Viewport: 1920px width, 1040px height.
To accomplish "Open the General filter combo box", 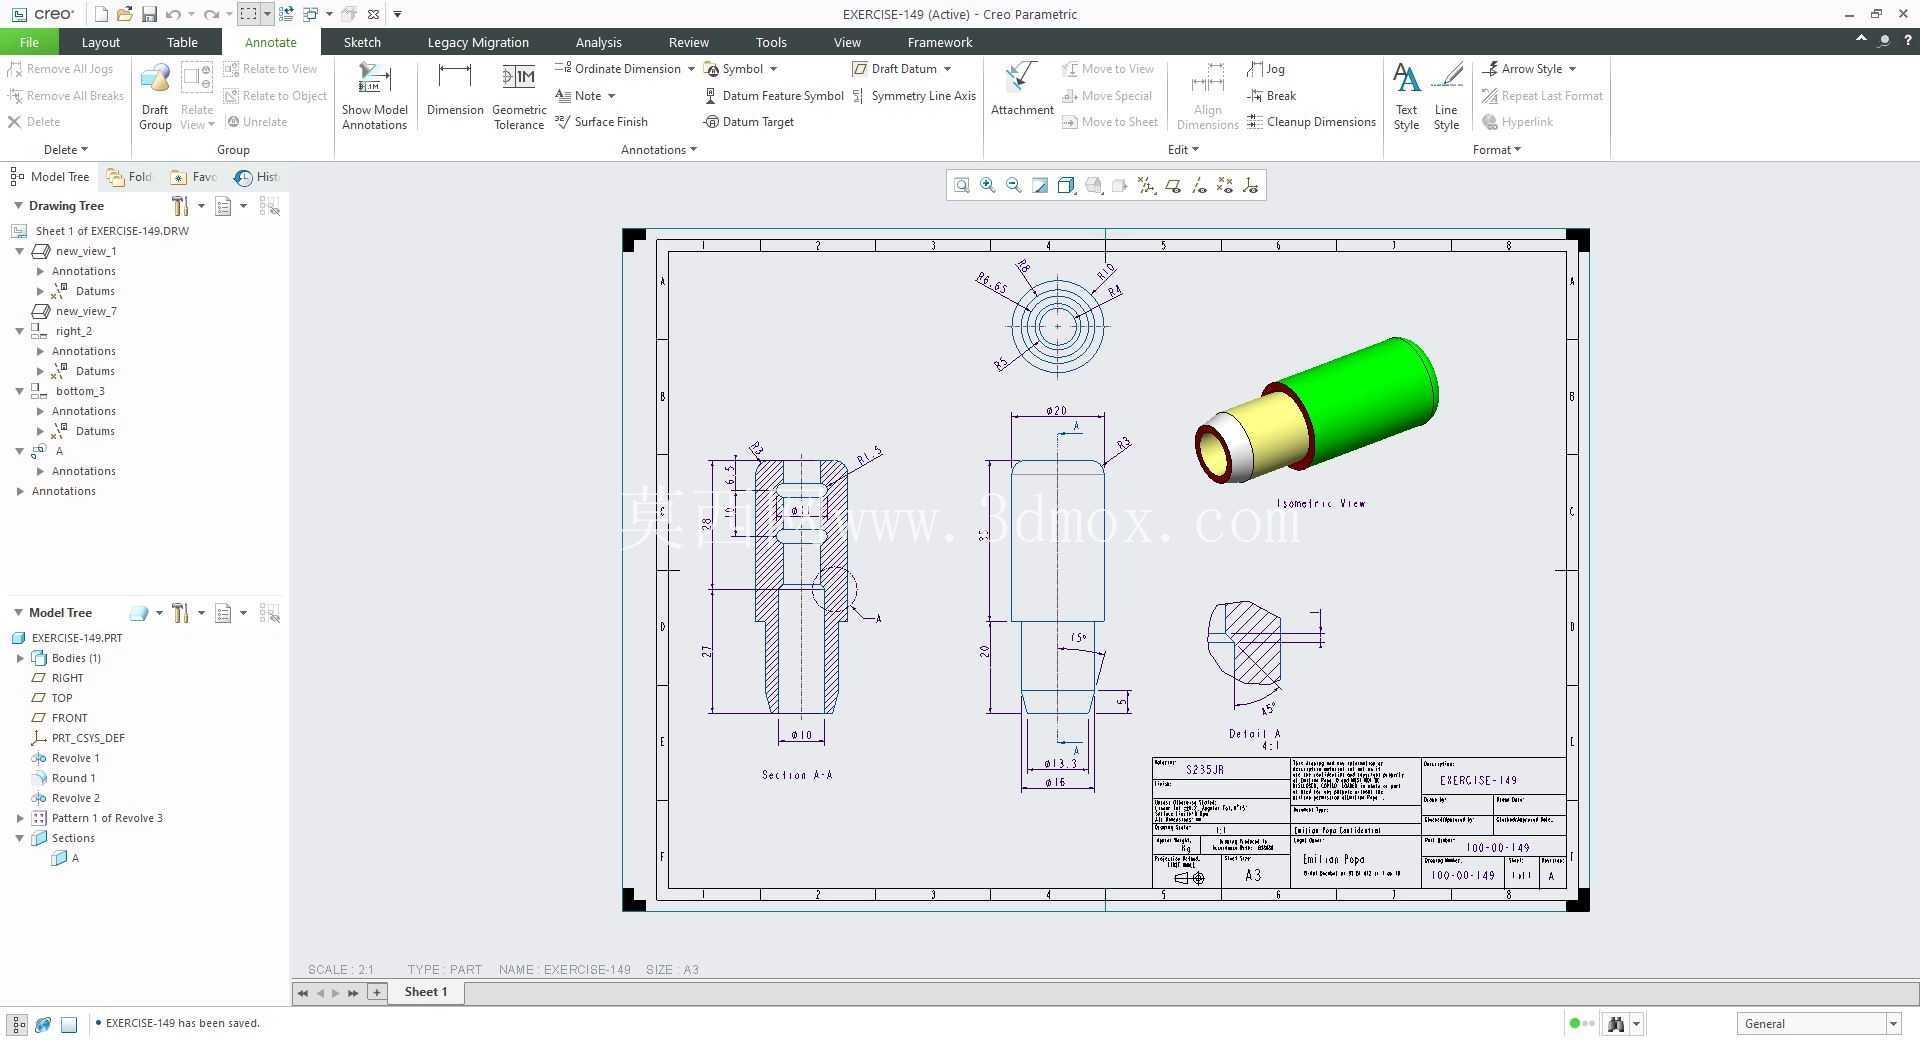I will (x=1818, y=1023).
